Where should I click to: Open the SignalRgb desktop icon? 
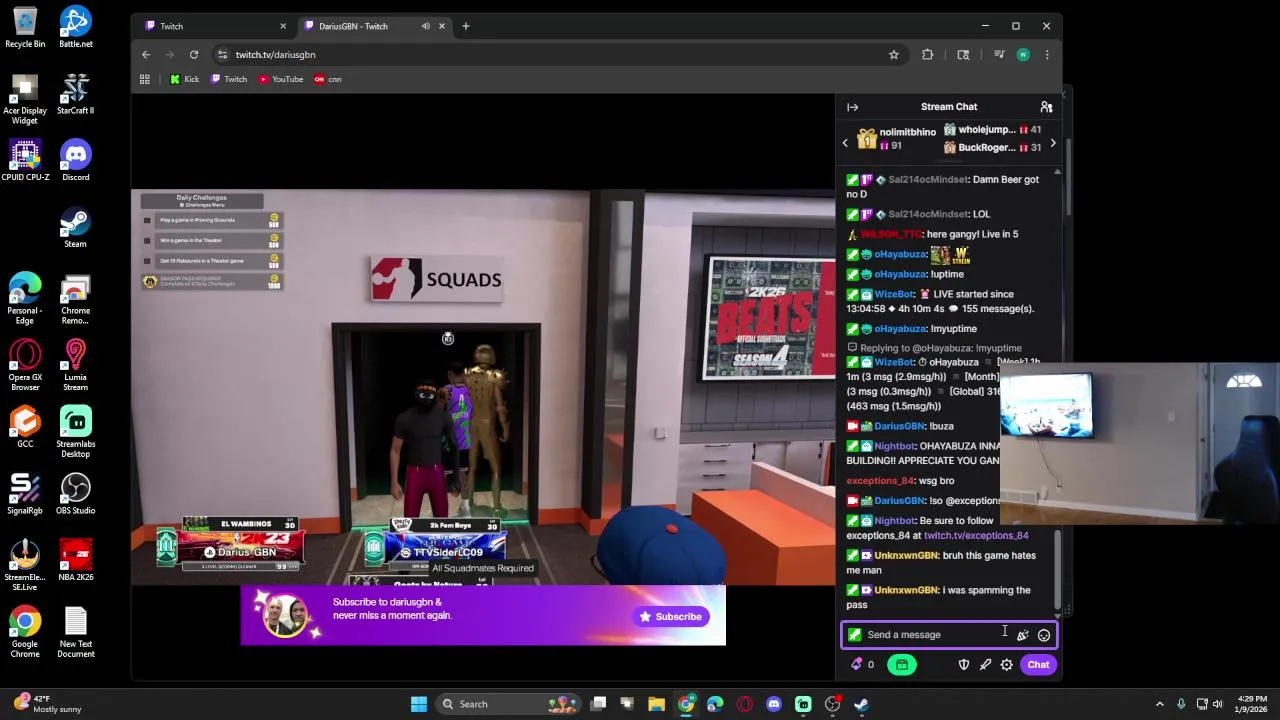[25, 493]
